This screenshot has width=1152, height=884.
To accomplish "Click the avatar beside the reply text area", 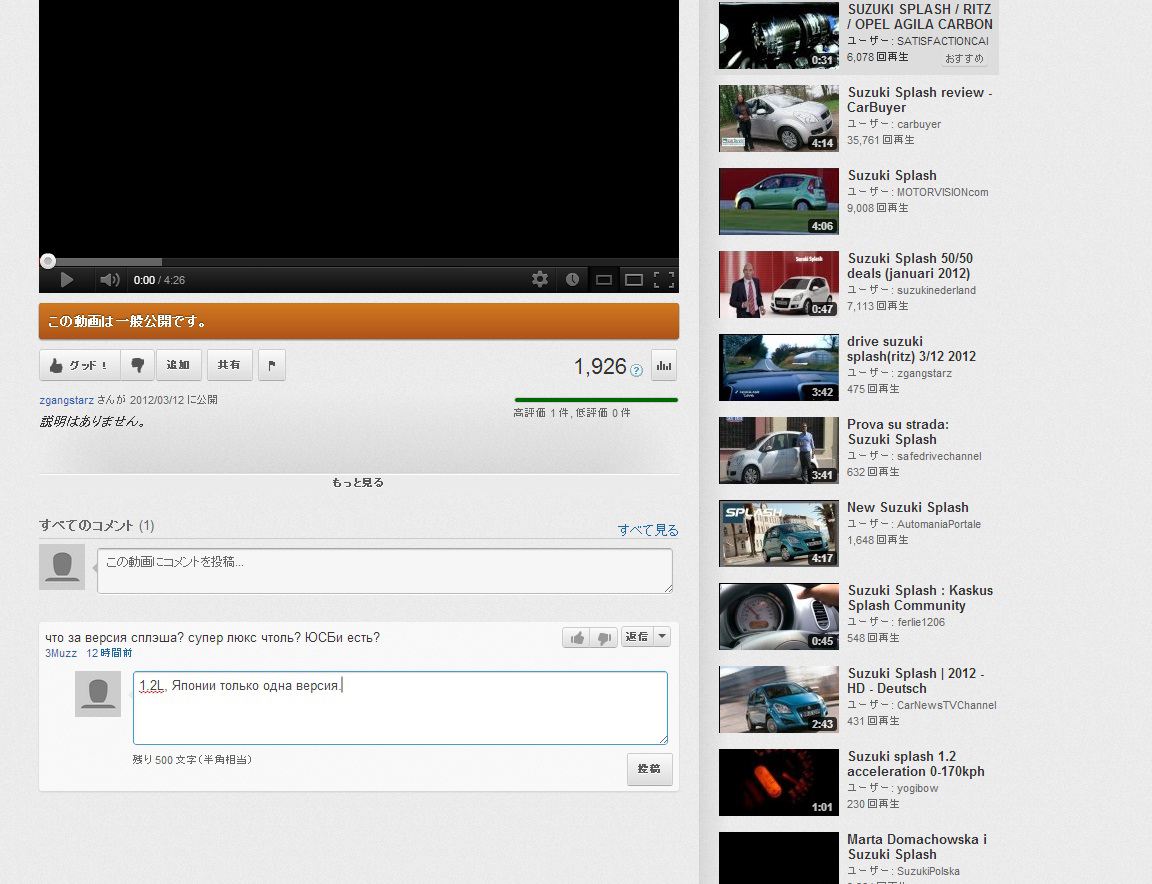I will point(98,694).
